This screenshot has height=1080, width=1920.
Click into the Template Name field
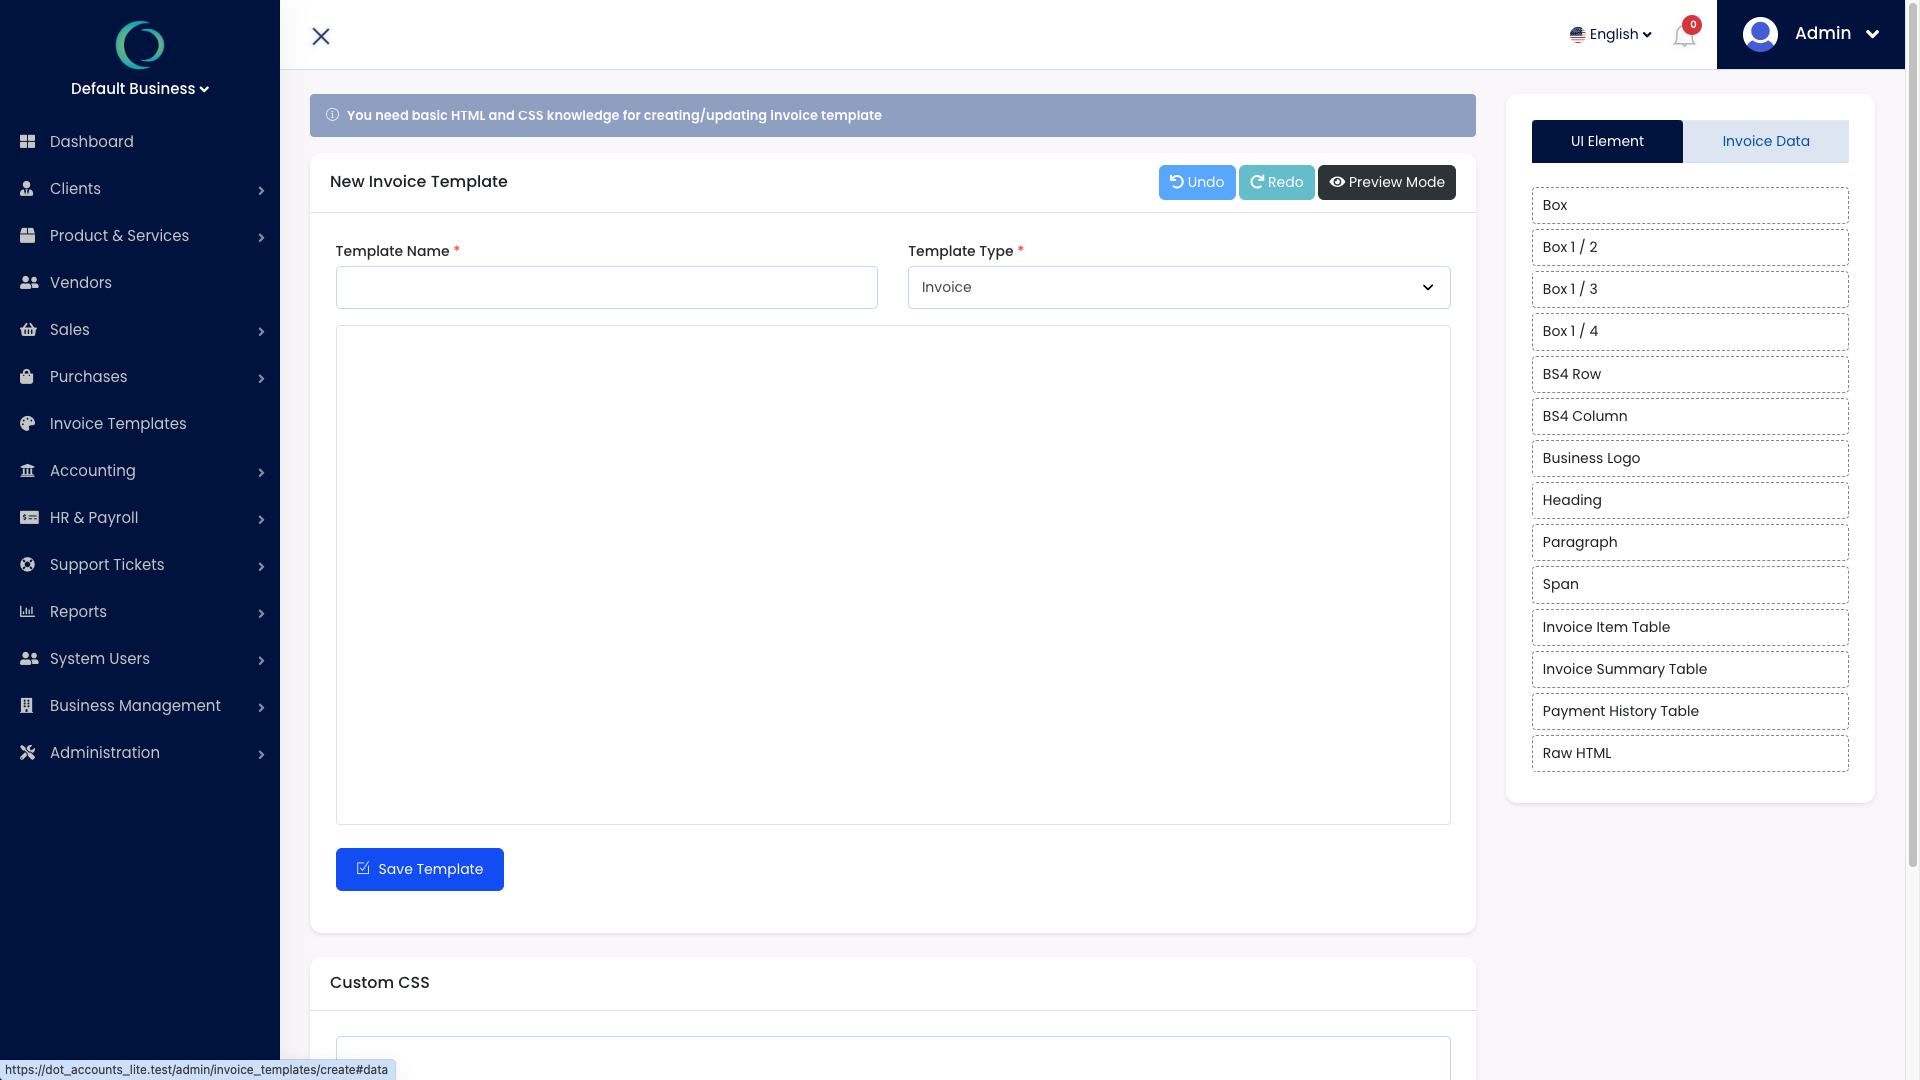click(607, 288)
